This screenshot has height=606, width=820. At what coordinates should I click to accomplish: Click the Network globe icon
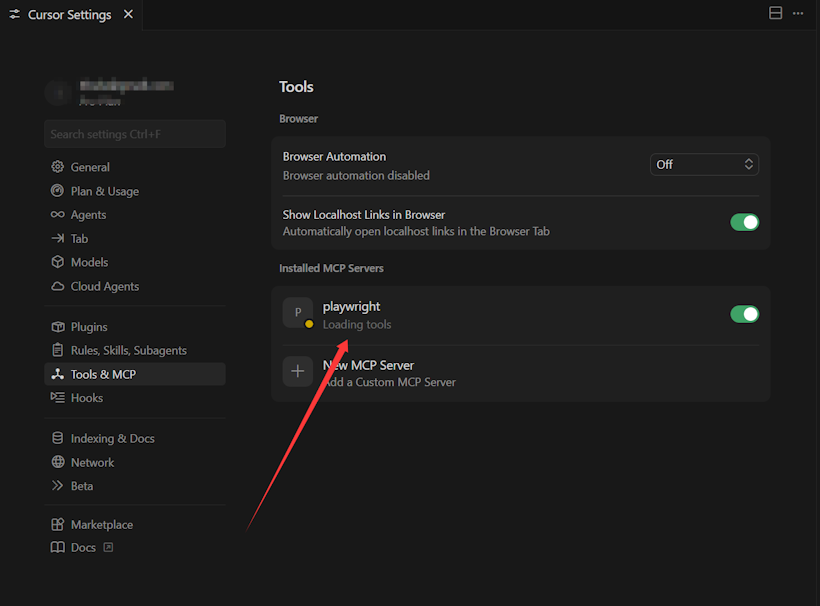[x=58, y=462]
